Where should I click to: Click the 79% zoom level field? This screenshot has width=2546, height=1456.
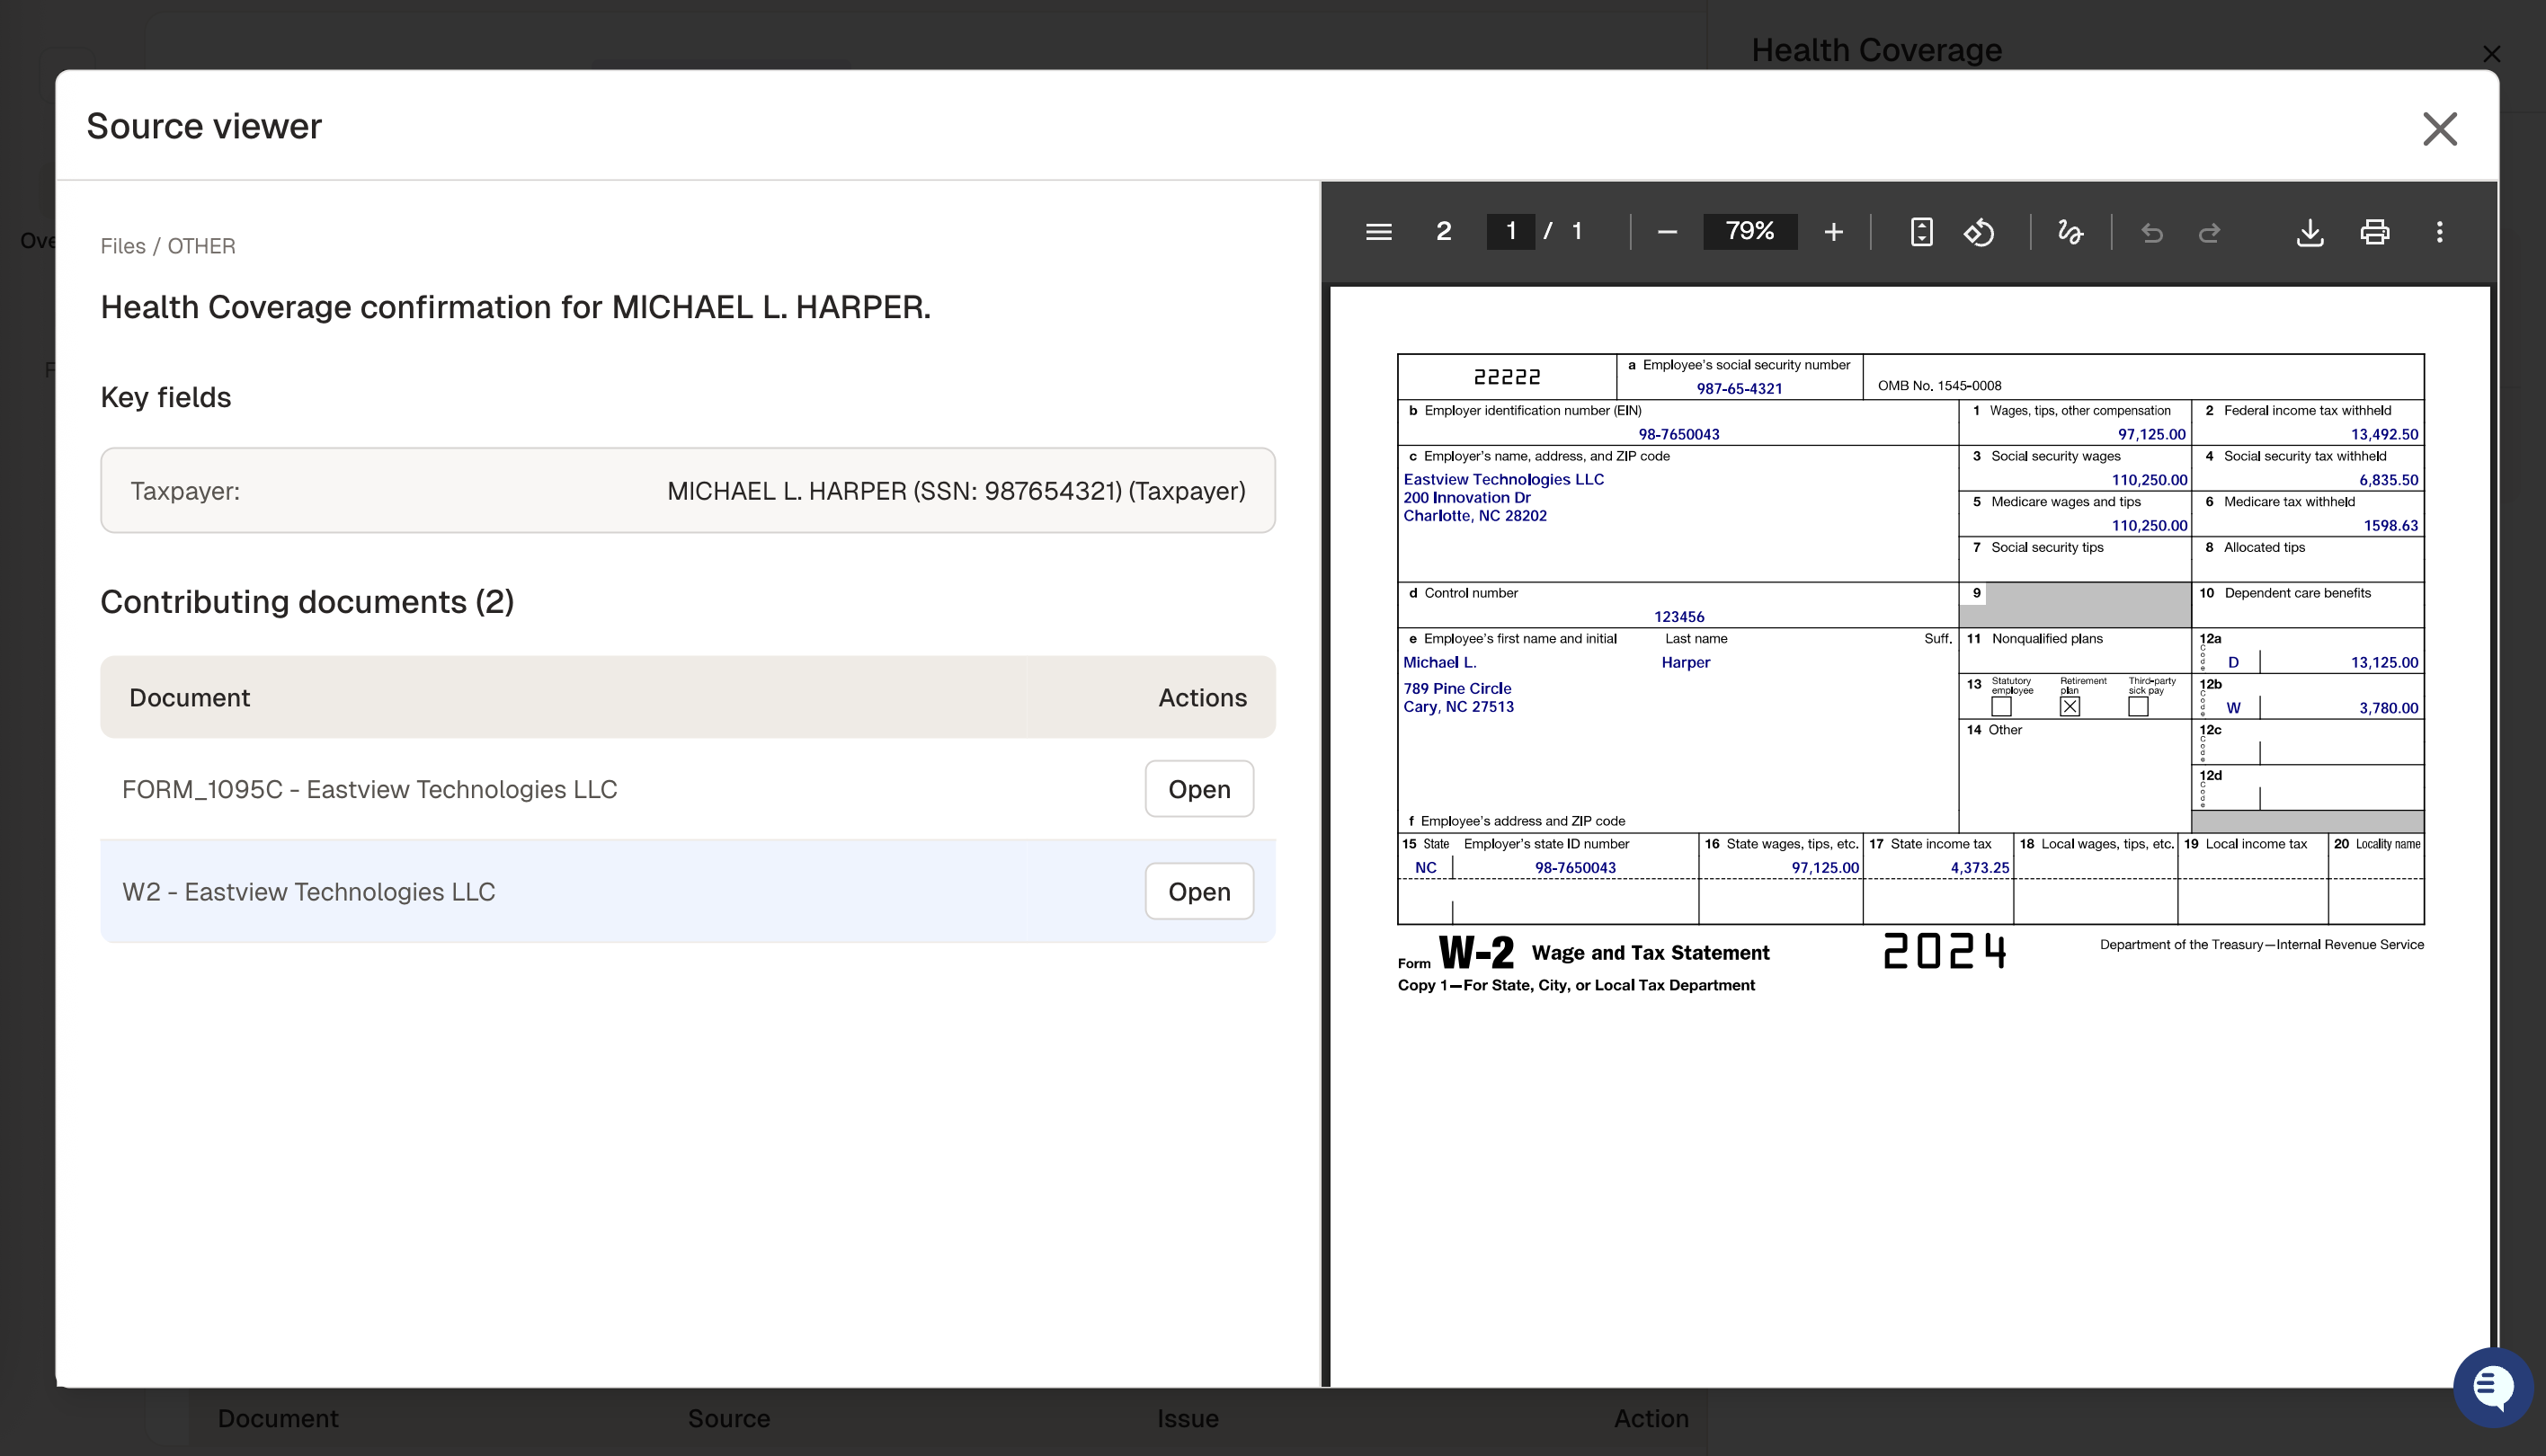tap(1749, 232)
